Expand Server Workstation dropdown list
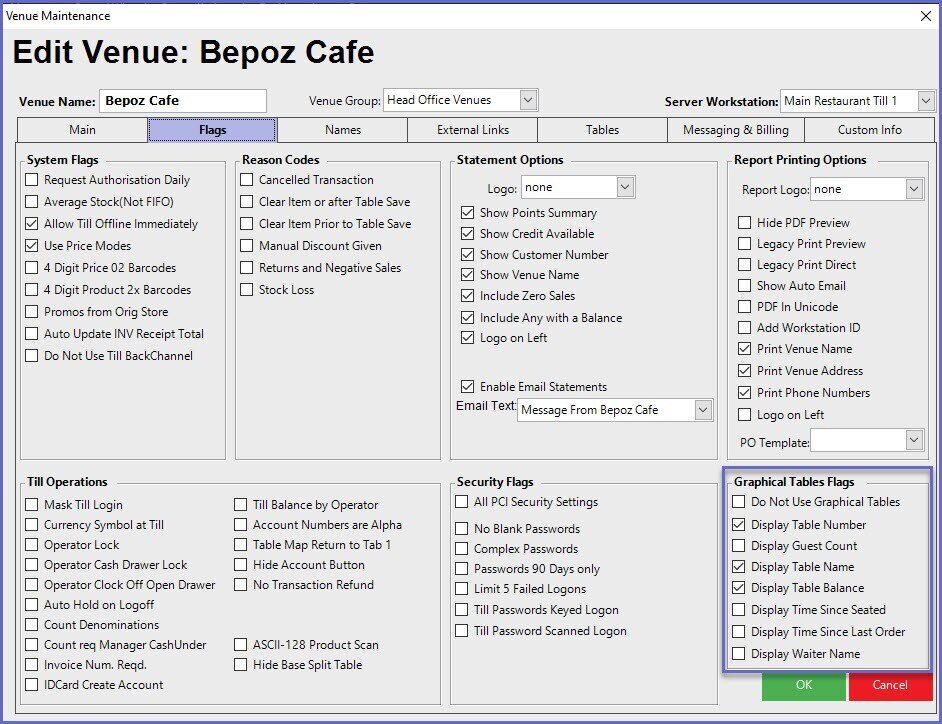This screenshot has width=942, height=724. [x=925, y=101]
